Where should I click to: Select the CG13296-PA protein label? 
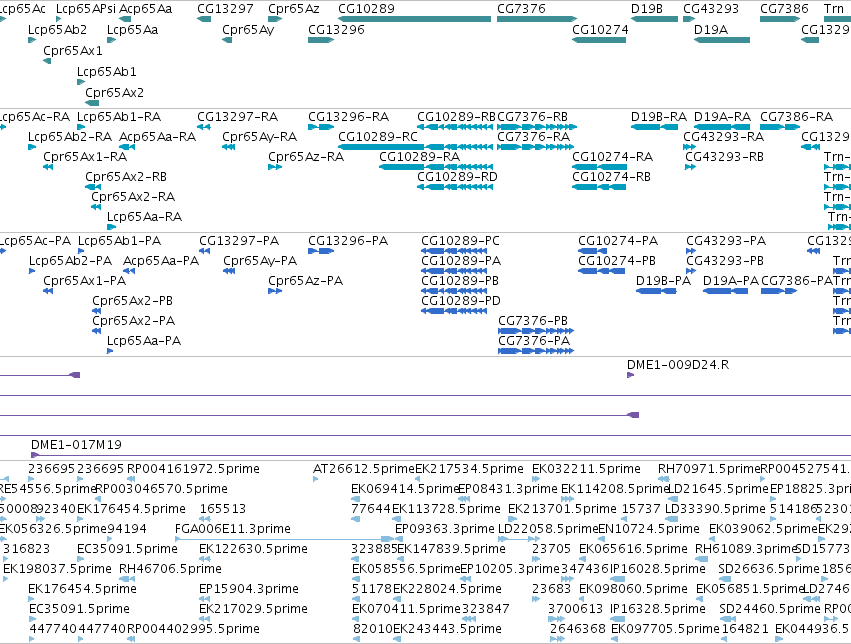click(348, 241)
